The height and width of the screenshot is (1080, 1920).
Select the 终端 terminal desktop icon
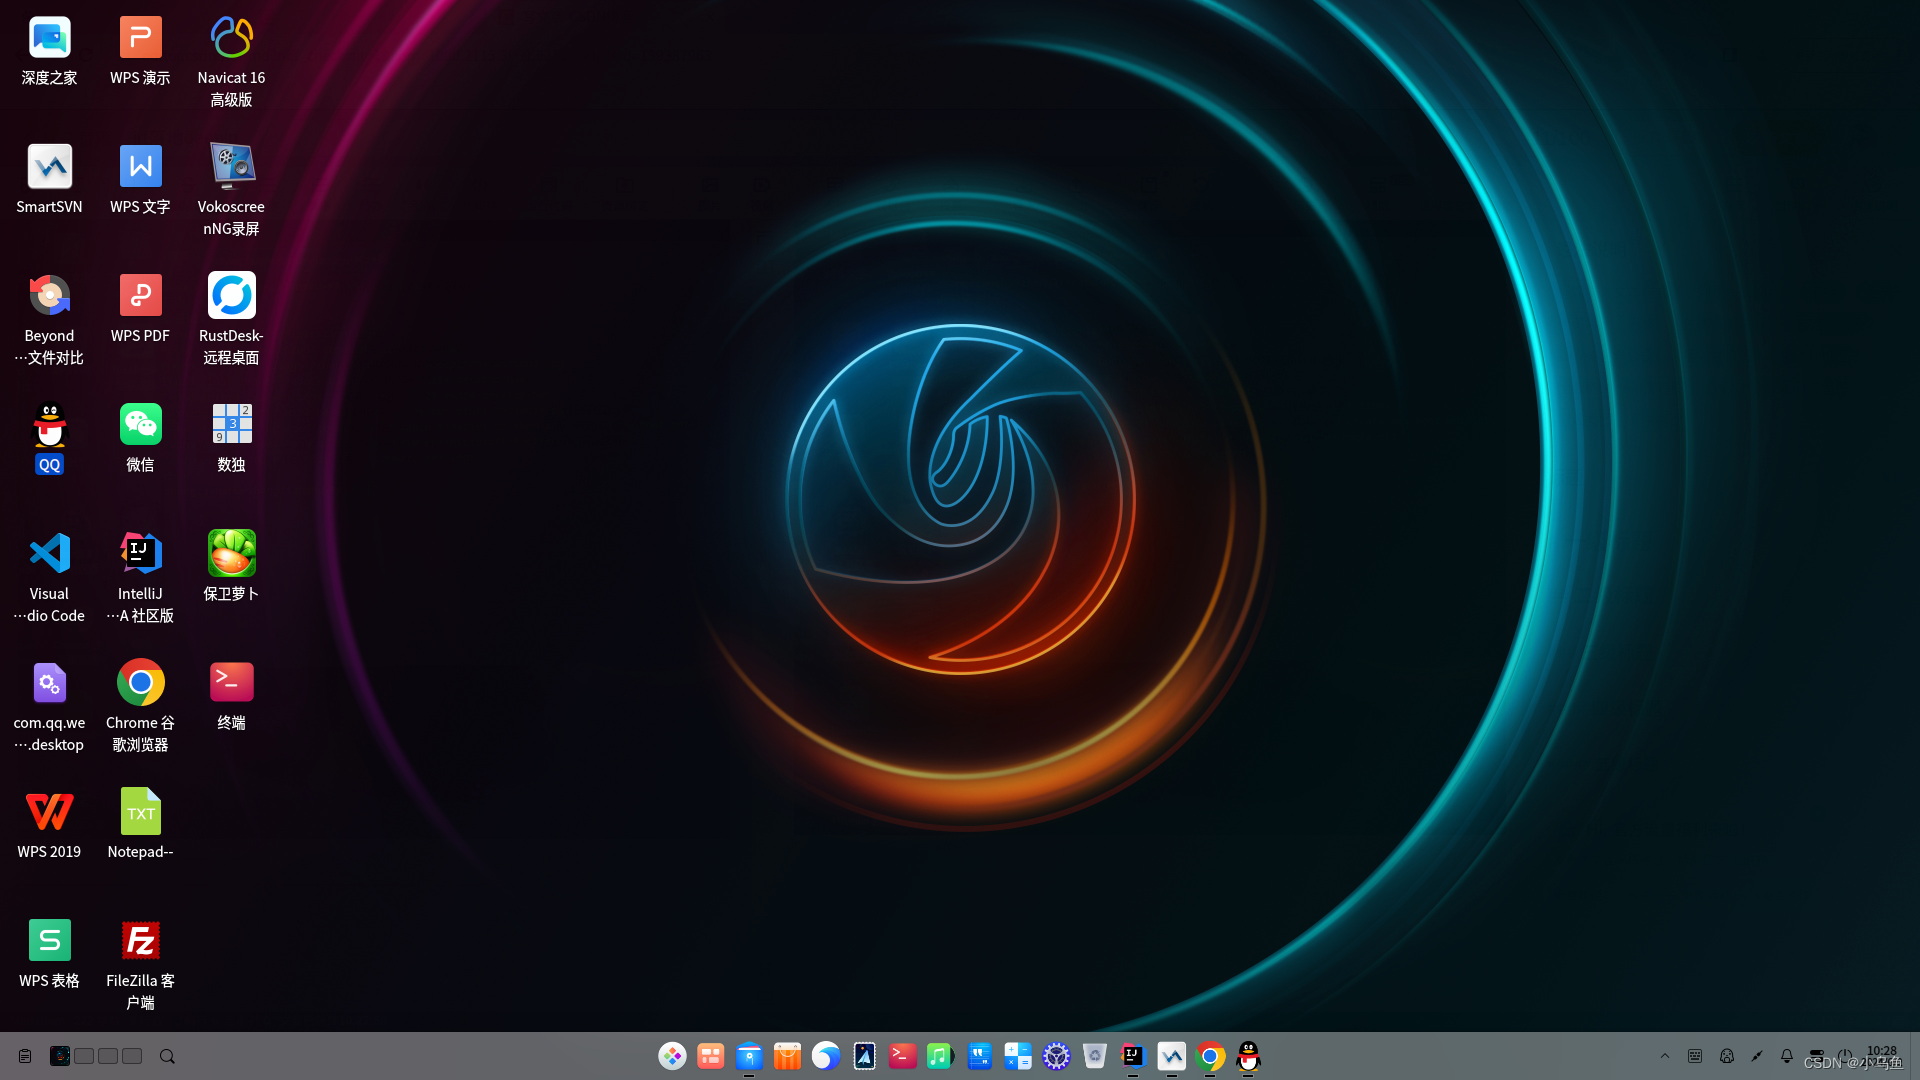[x=231, y=695]
